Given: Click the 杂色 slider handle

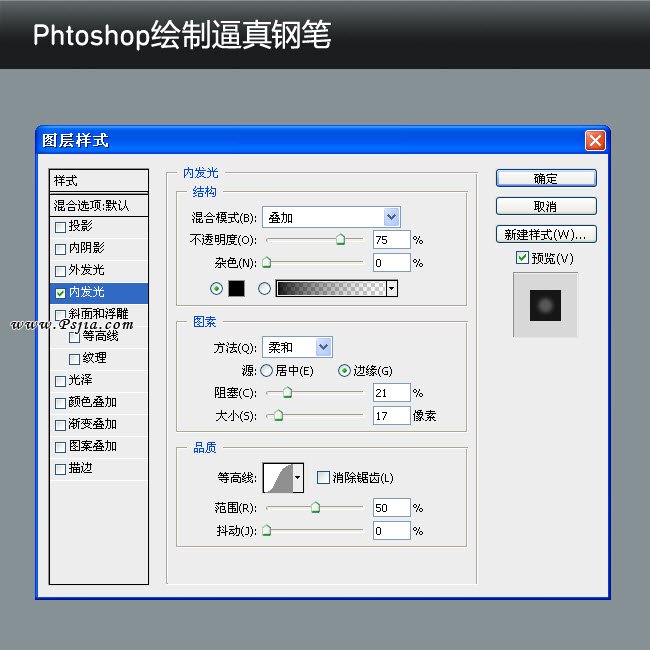Looking at the screenshot, I should [x=267, y=262].
